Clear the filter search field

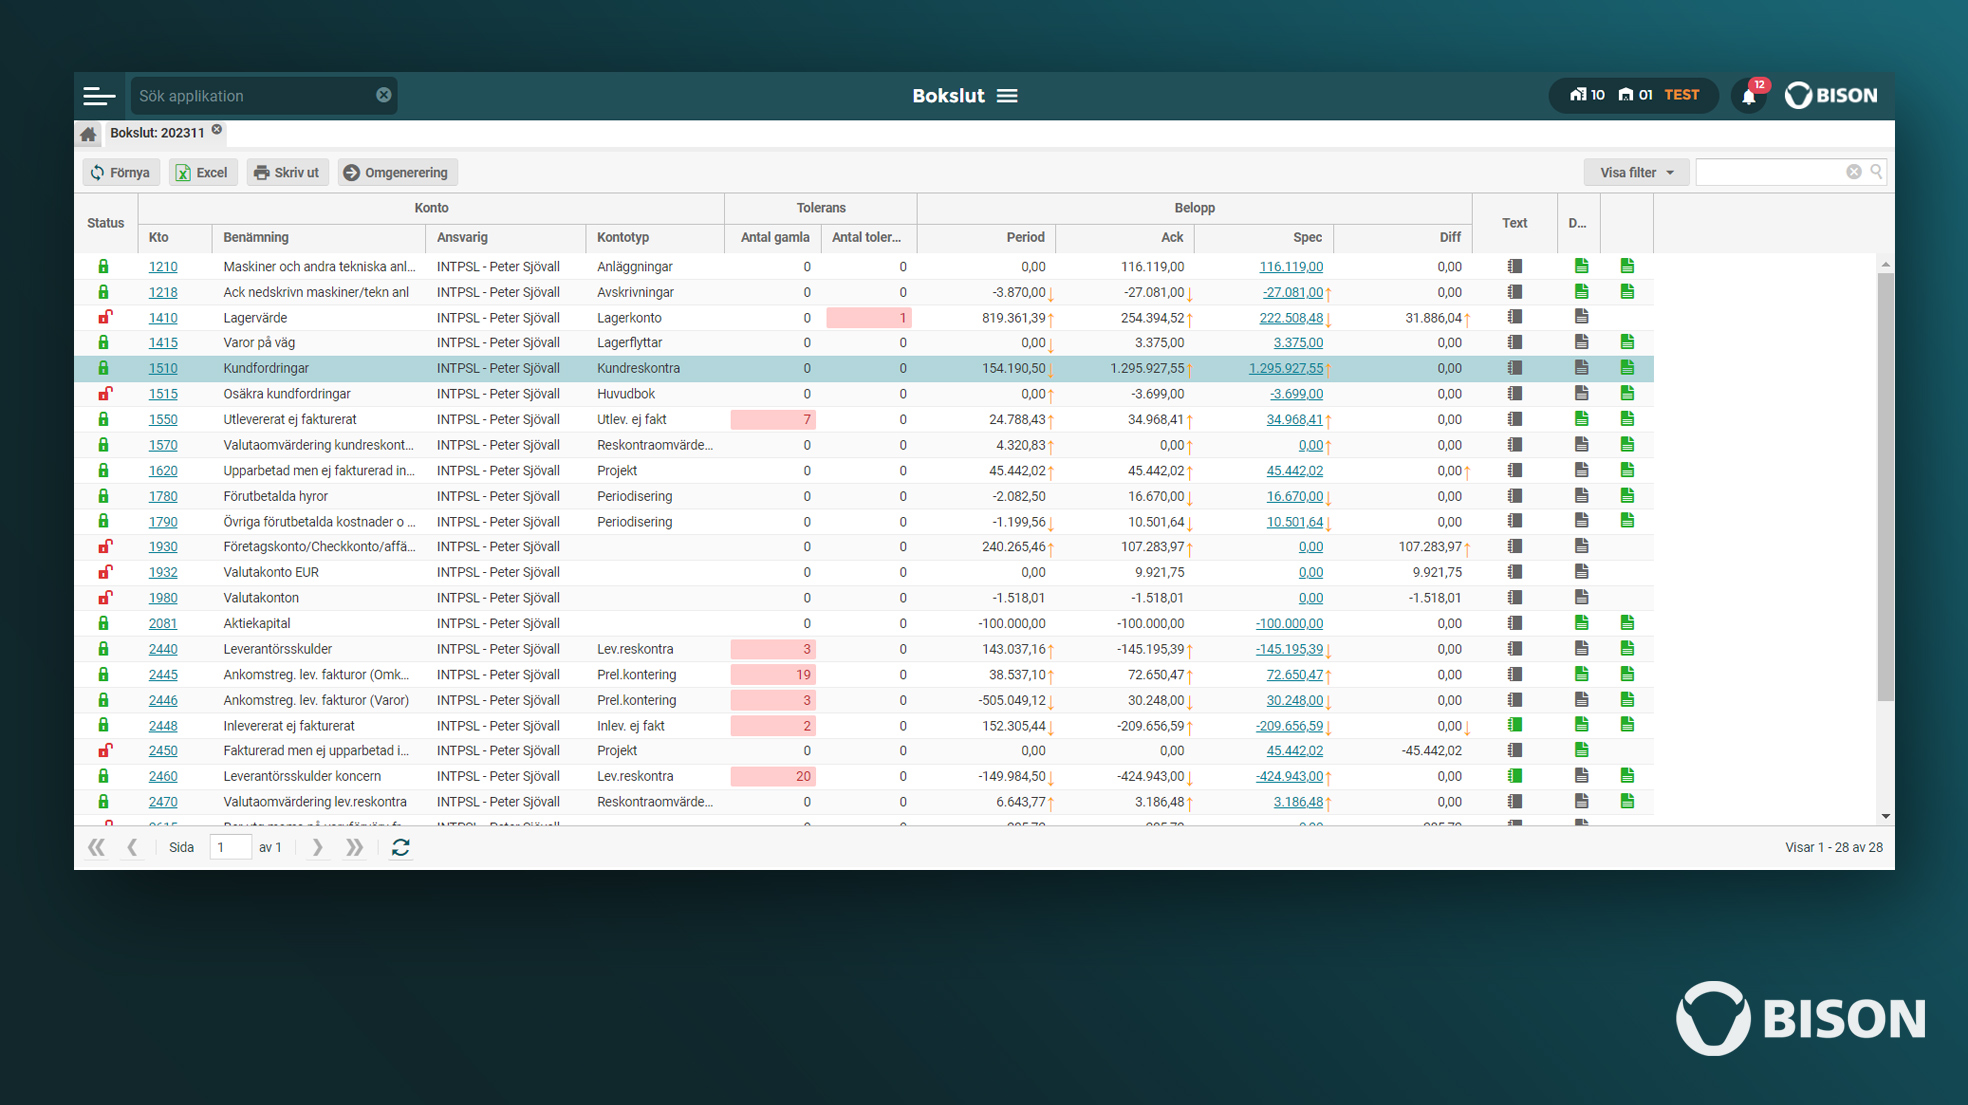tap(1853, 172)
